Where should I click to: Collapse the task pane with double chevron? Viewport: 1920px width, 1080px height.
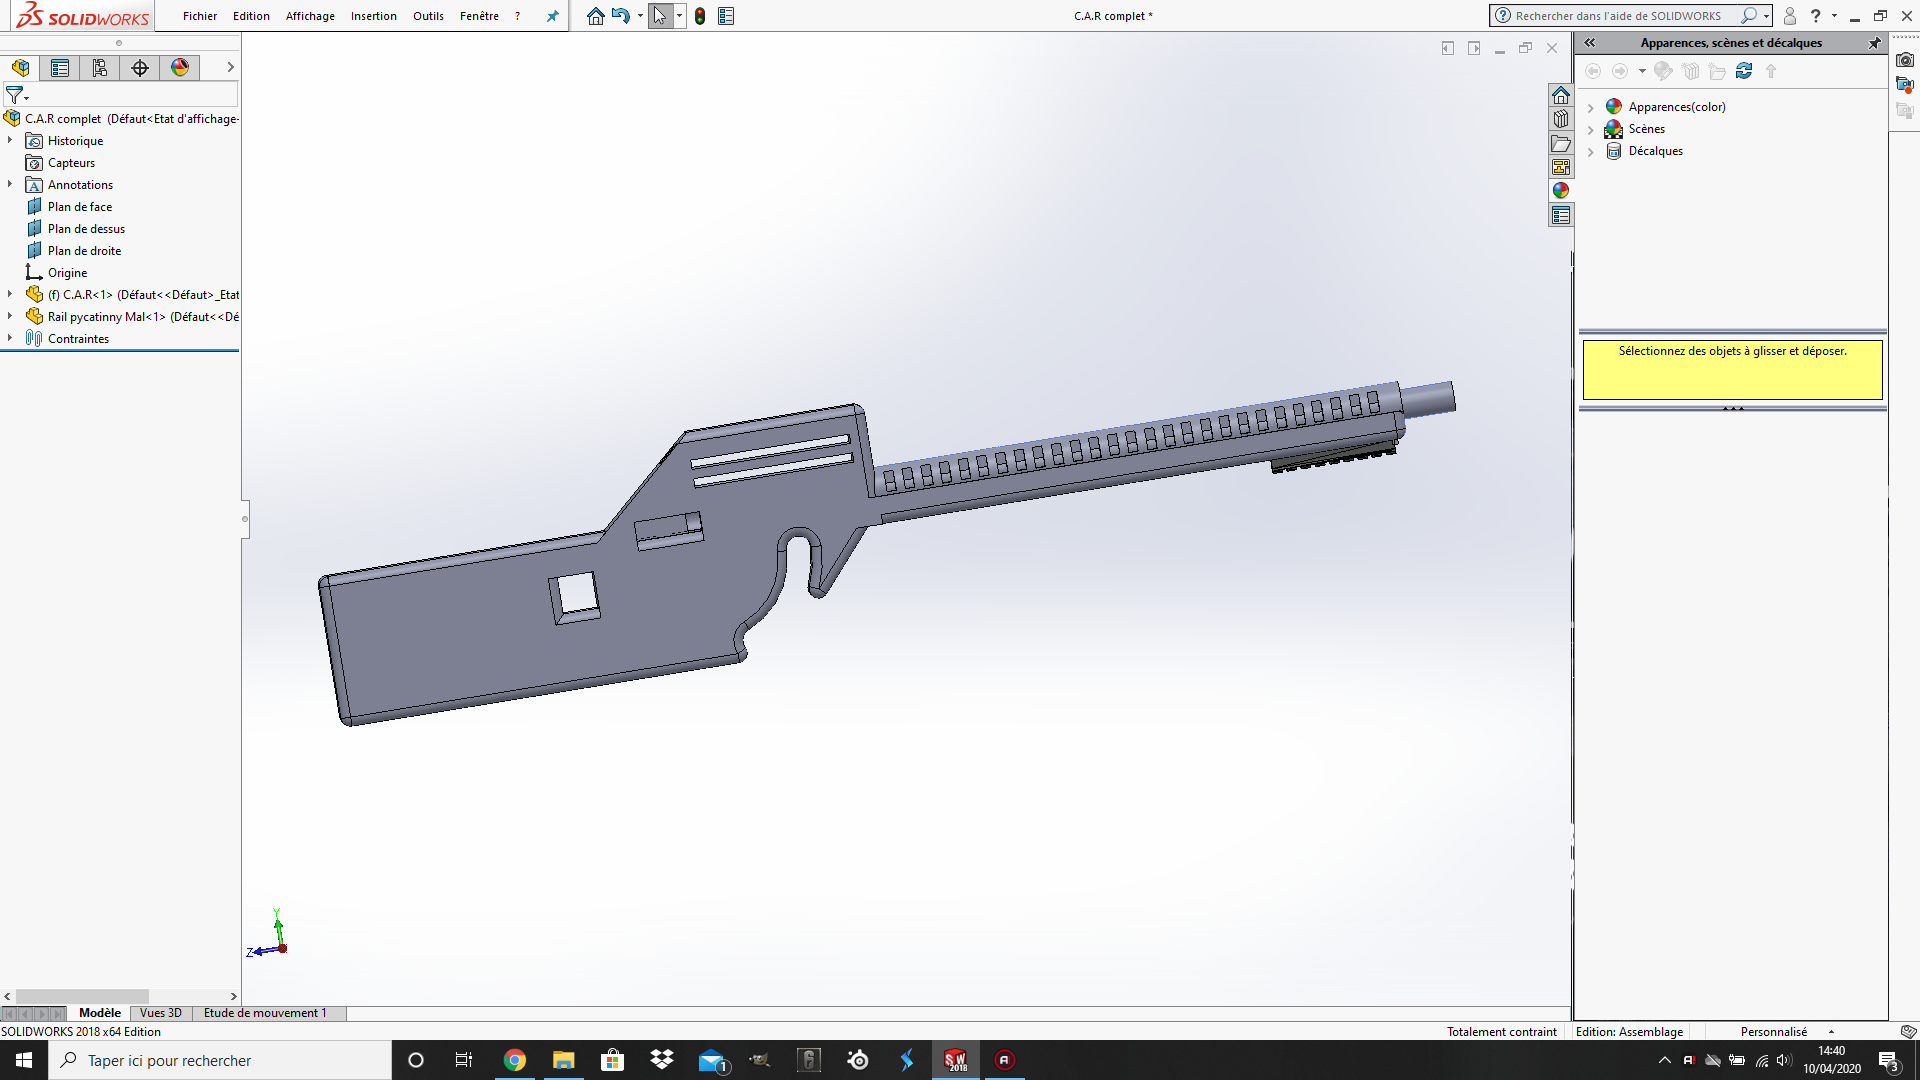pos(1590,43)
